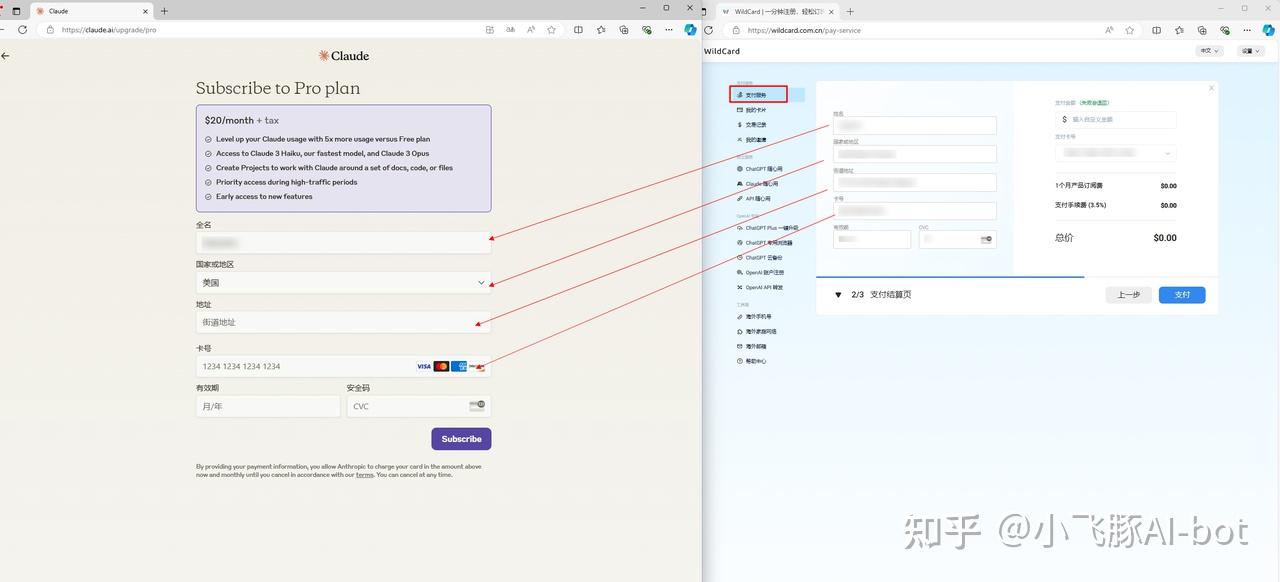Select the WildCard browser tab
This screenshot has width=1280, height=582.
click(x=776, y=11)
